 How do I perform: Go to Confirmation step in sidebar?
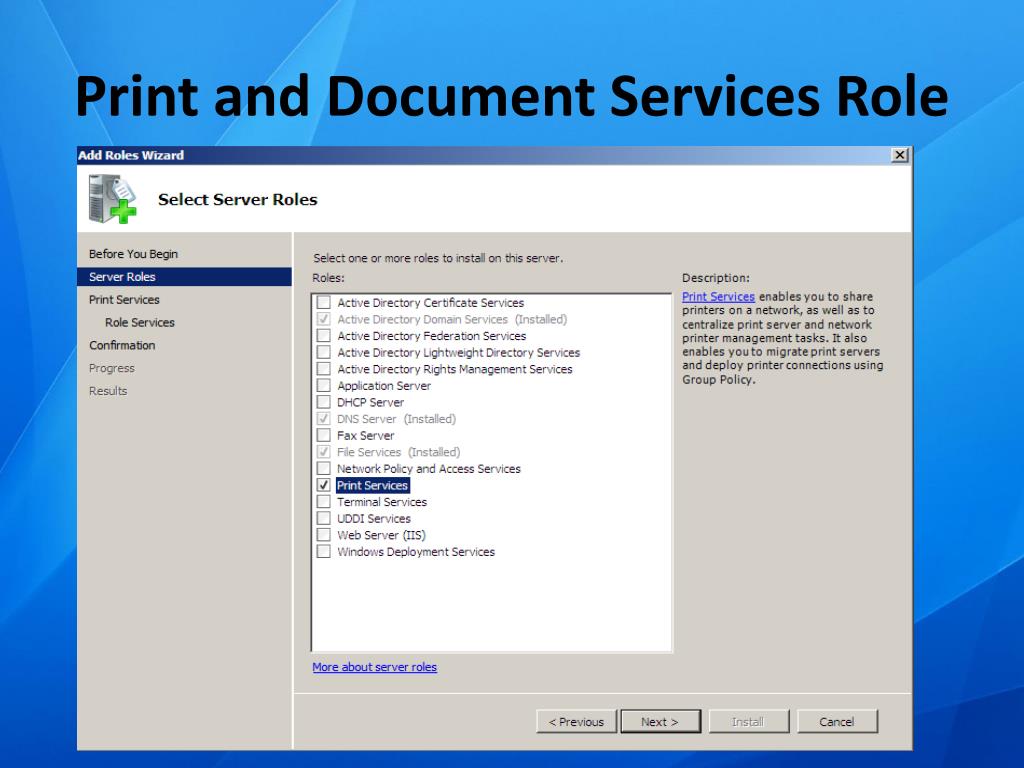point(122,345)
